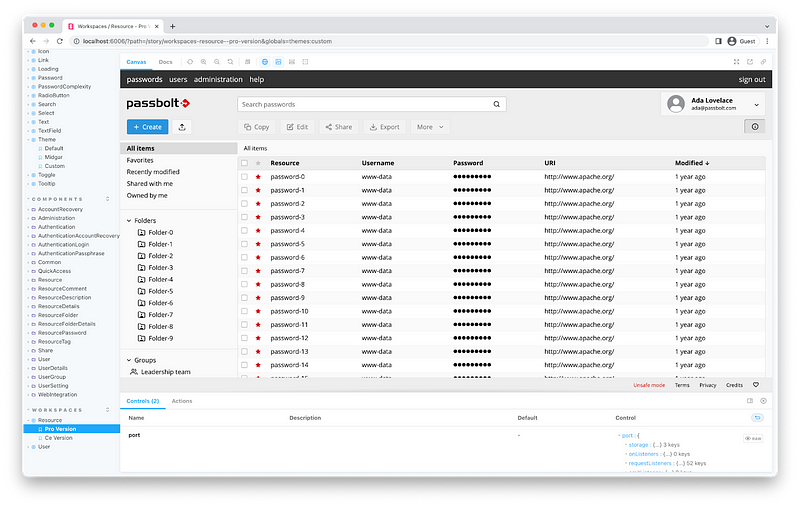Image resolution: width=800 pixels, height=507 pixels.
Task: Check the box for password-4
Action: 244,231
